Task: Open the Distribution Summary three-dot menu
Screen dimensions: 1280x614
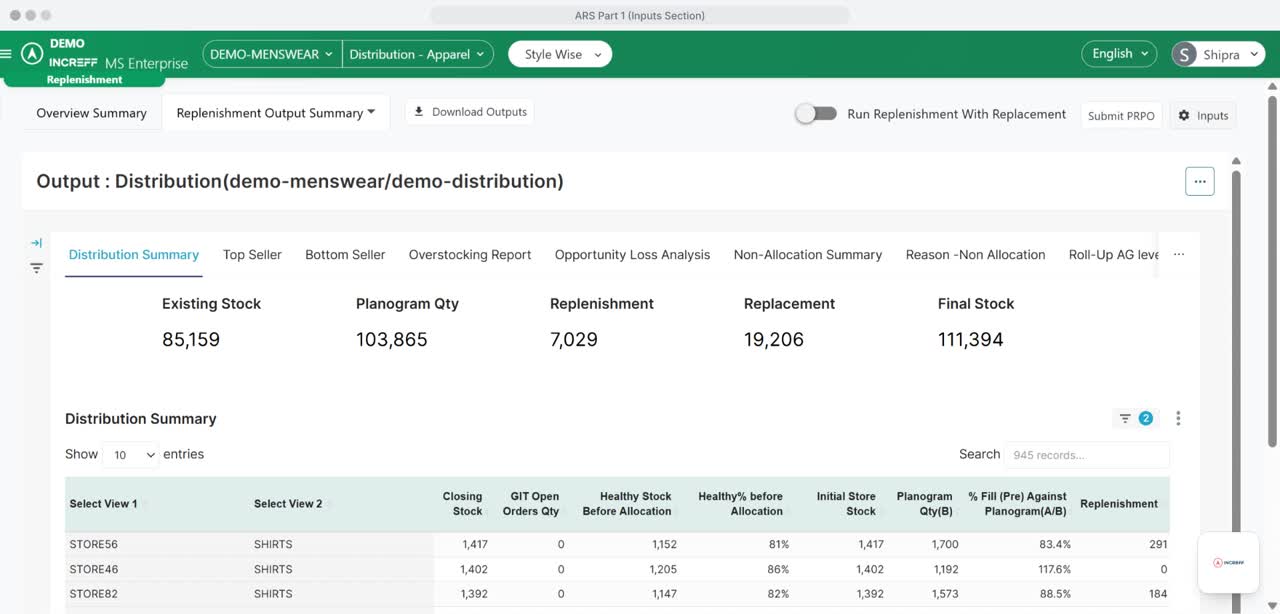Action: pos(1178,419)
